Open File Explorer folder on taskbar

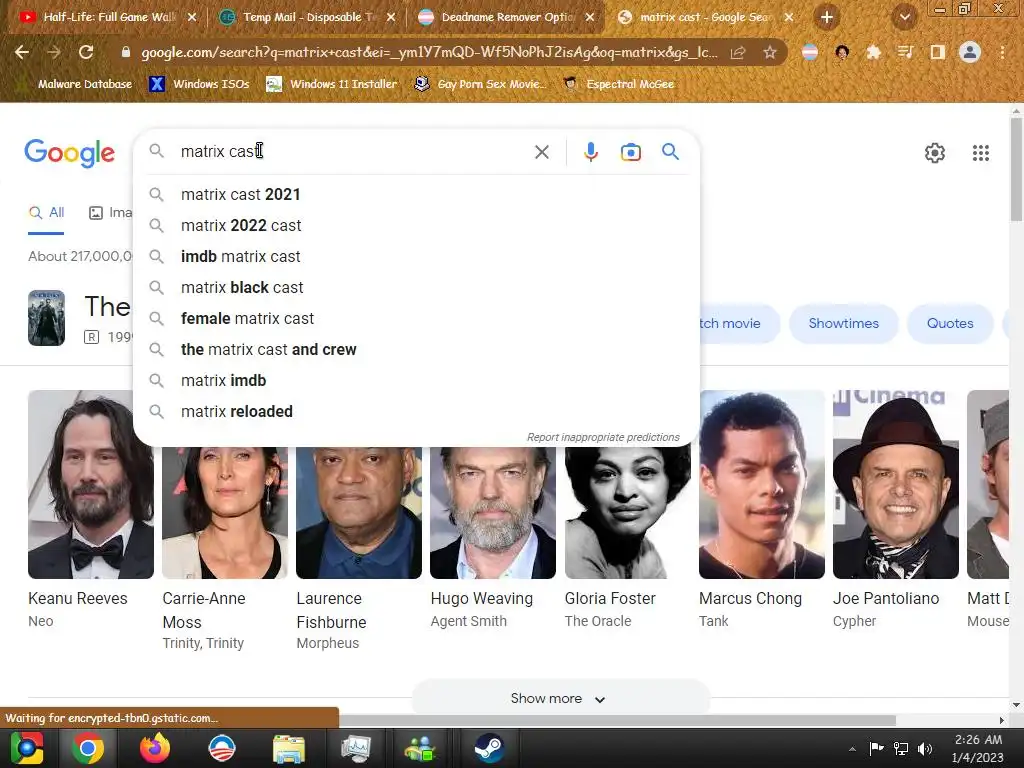point(288,748)
